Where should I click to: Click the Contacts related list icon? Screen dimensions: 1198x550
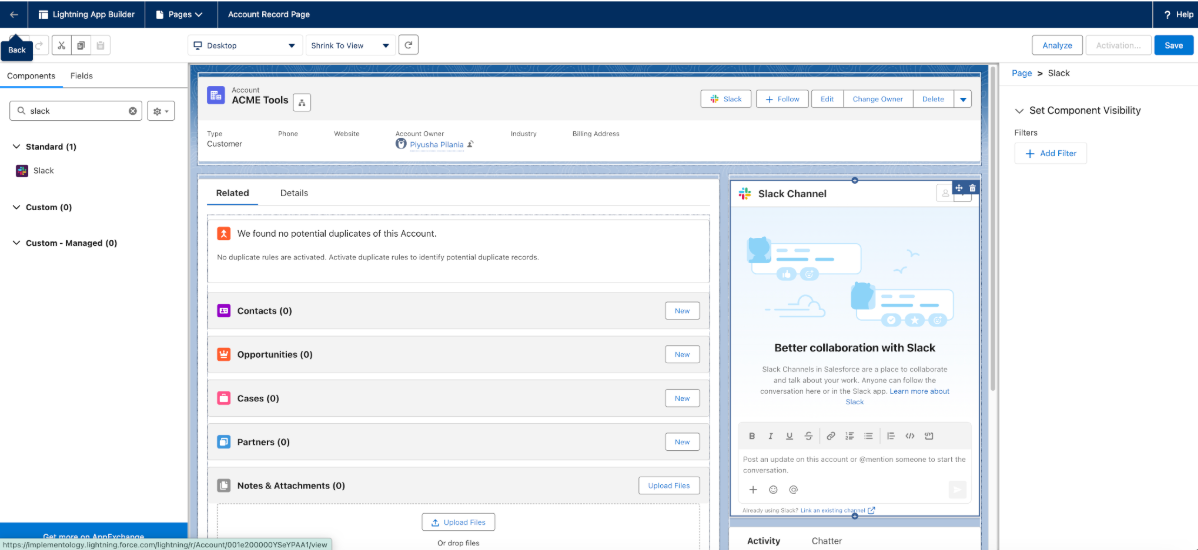(x=224, y=311)
